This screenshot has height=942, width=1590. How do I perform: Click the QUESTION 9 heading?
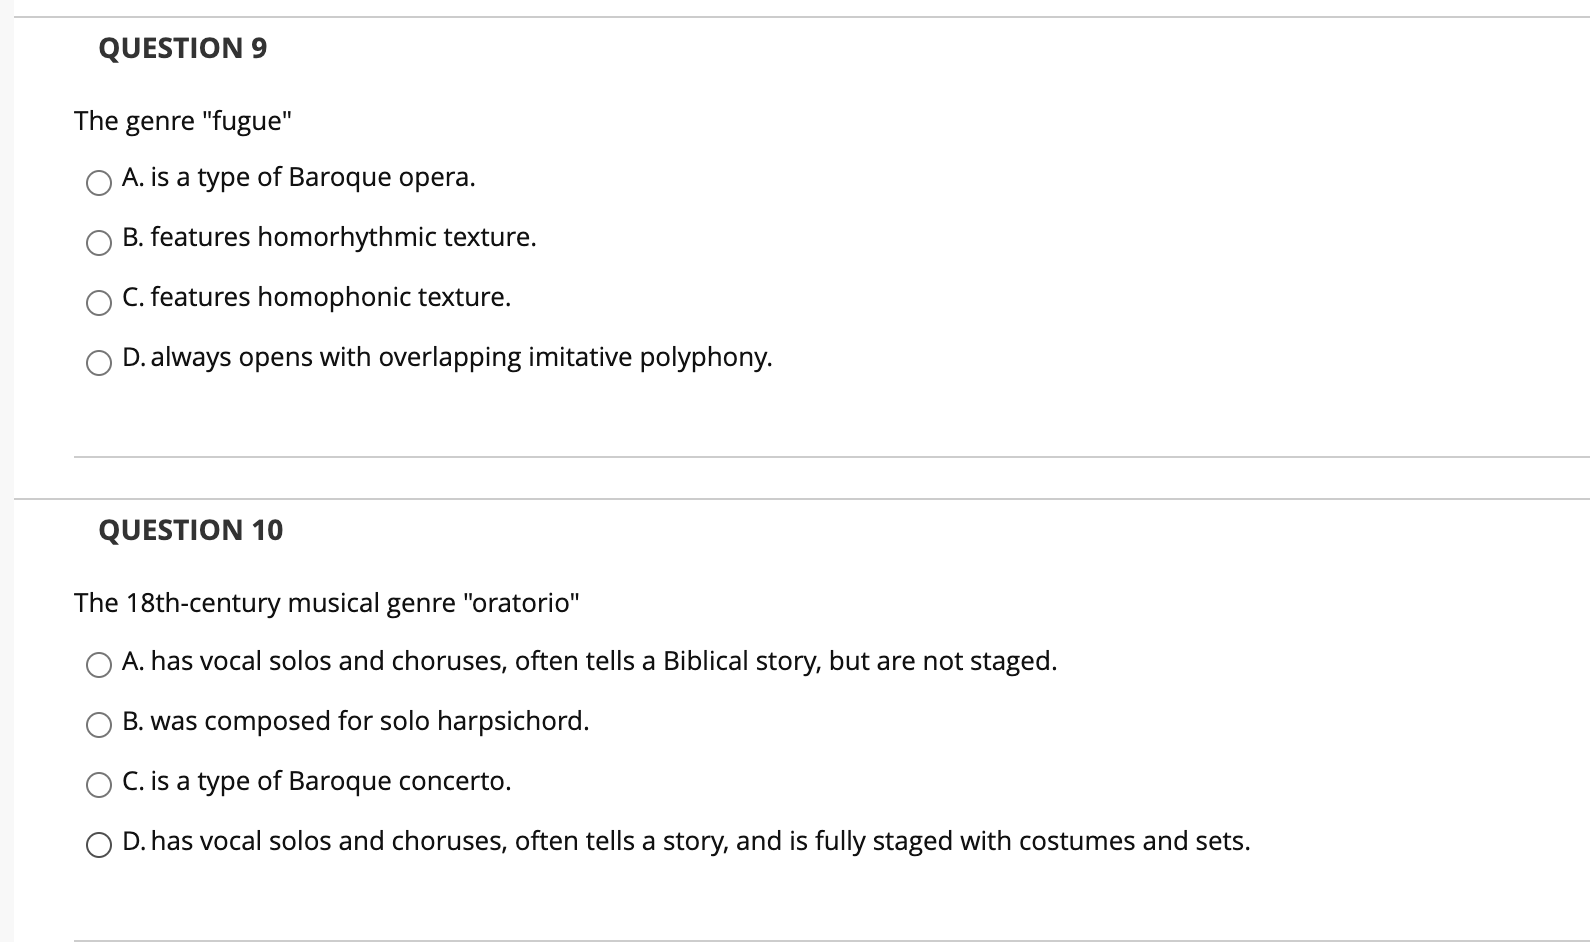click(183, 48)
